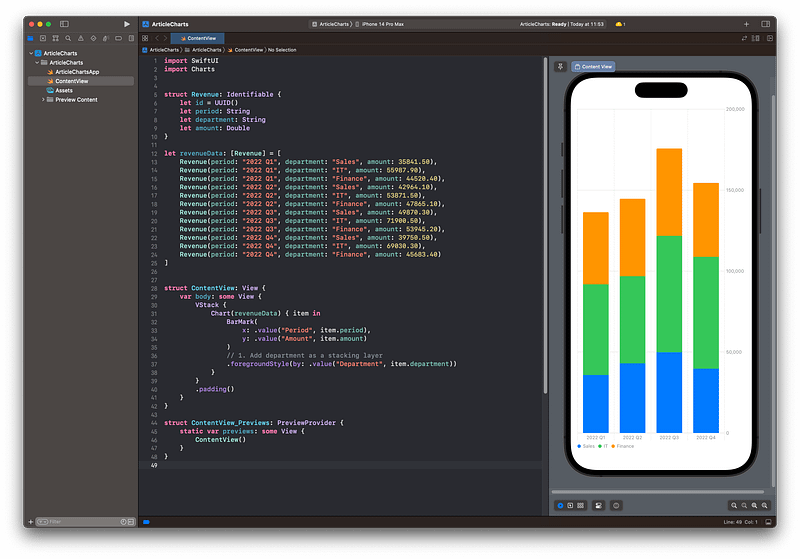Open the No Selection symbol menu
The height and width of the screenshot is (559, 800).
pos(282,50)
